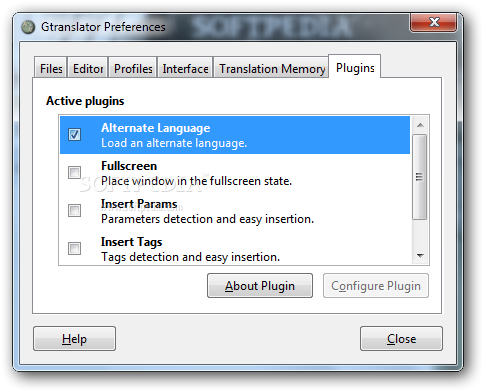
Task: Enable the Insert Params plugin checkbox
Action: [x=74, y=211]
